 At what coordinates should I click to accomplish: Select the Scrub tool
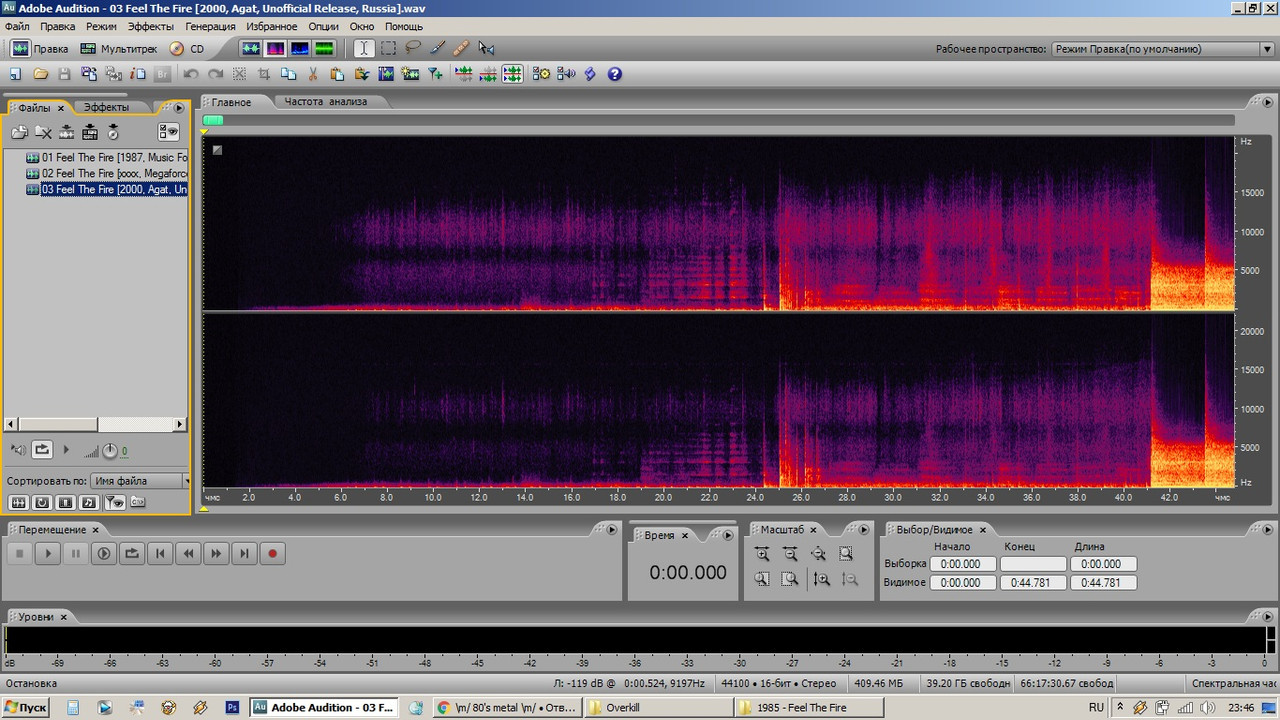coord(486,48)
